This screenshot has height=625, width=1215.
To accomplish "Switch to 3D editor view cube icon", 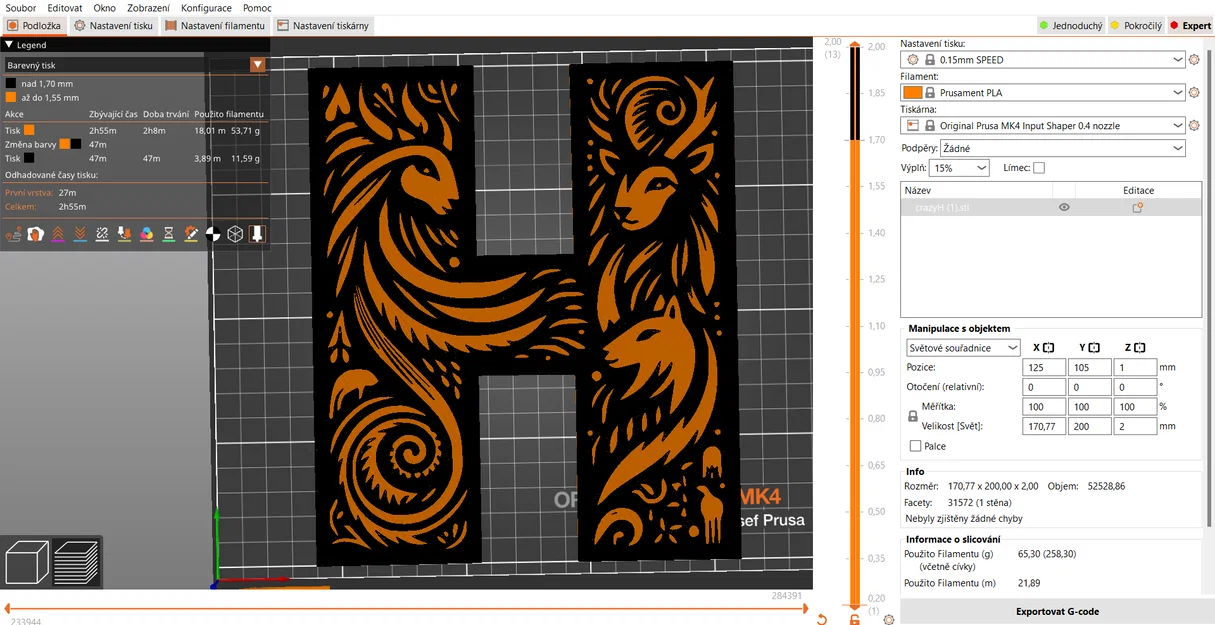I will pos(27,562).
